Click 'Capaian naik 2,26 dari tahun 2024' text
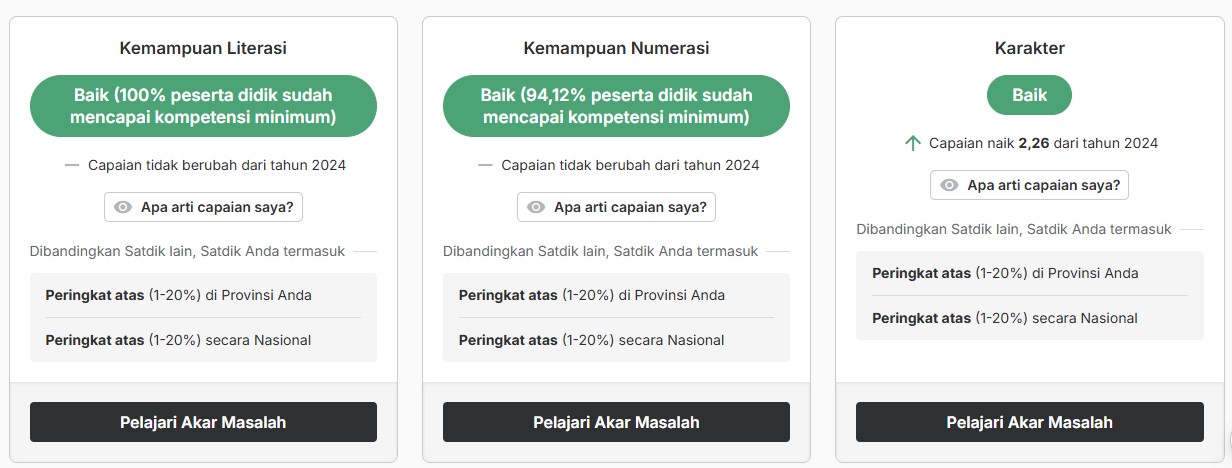This screenshot has width=1232, height=468. pyautogui.click(x=1043, y=143)
